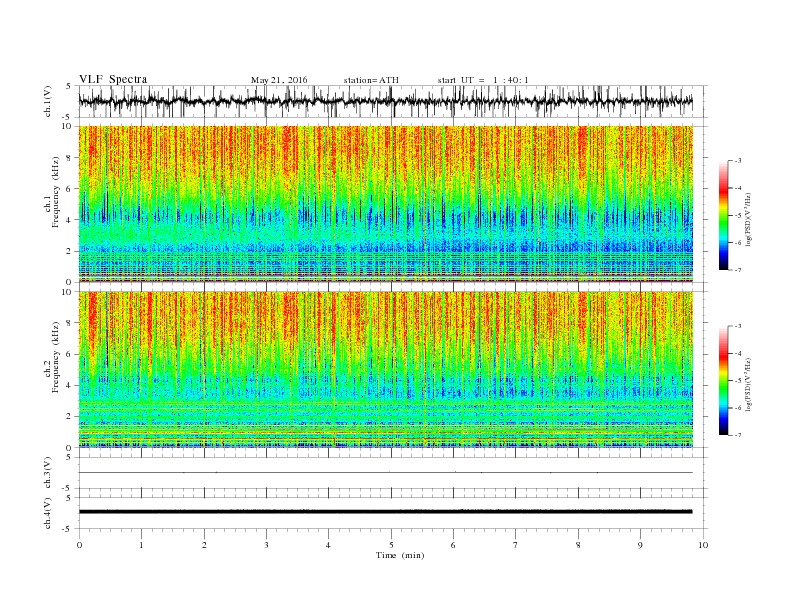Click time axis tick label "4"
This screenshot has width=792, height=612.
[x=328, y=545]
